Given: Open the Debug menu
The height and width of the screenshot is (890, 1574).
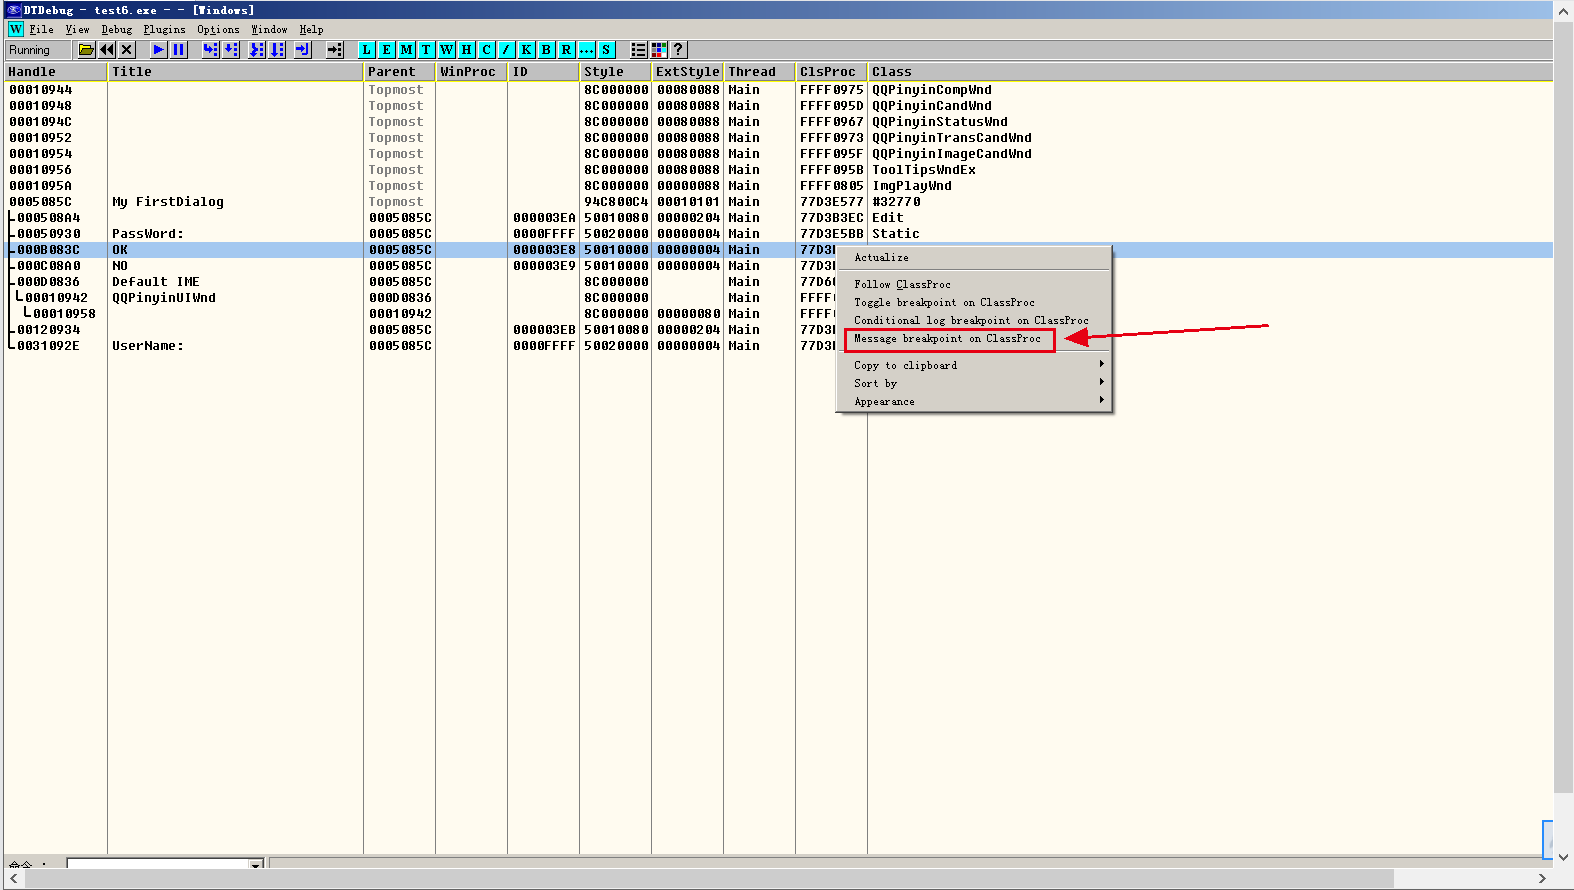Looking at the screenshot, I should tap(117, 30).
